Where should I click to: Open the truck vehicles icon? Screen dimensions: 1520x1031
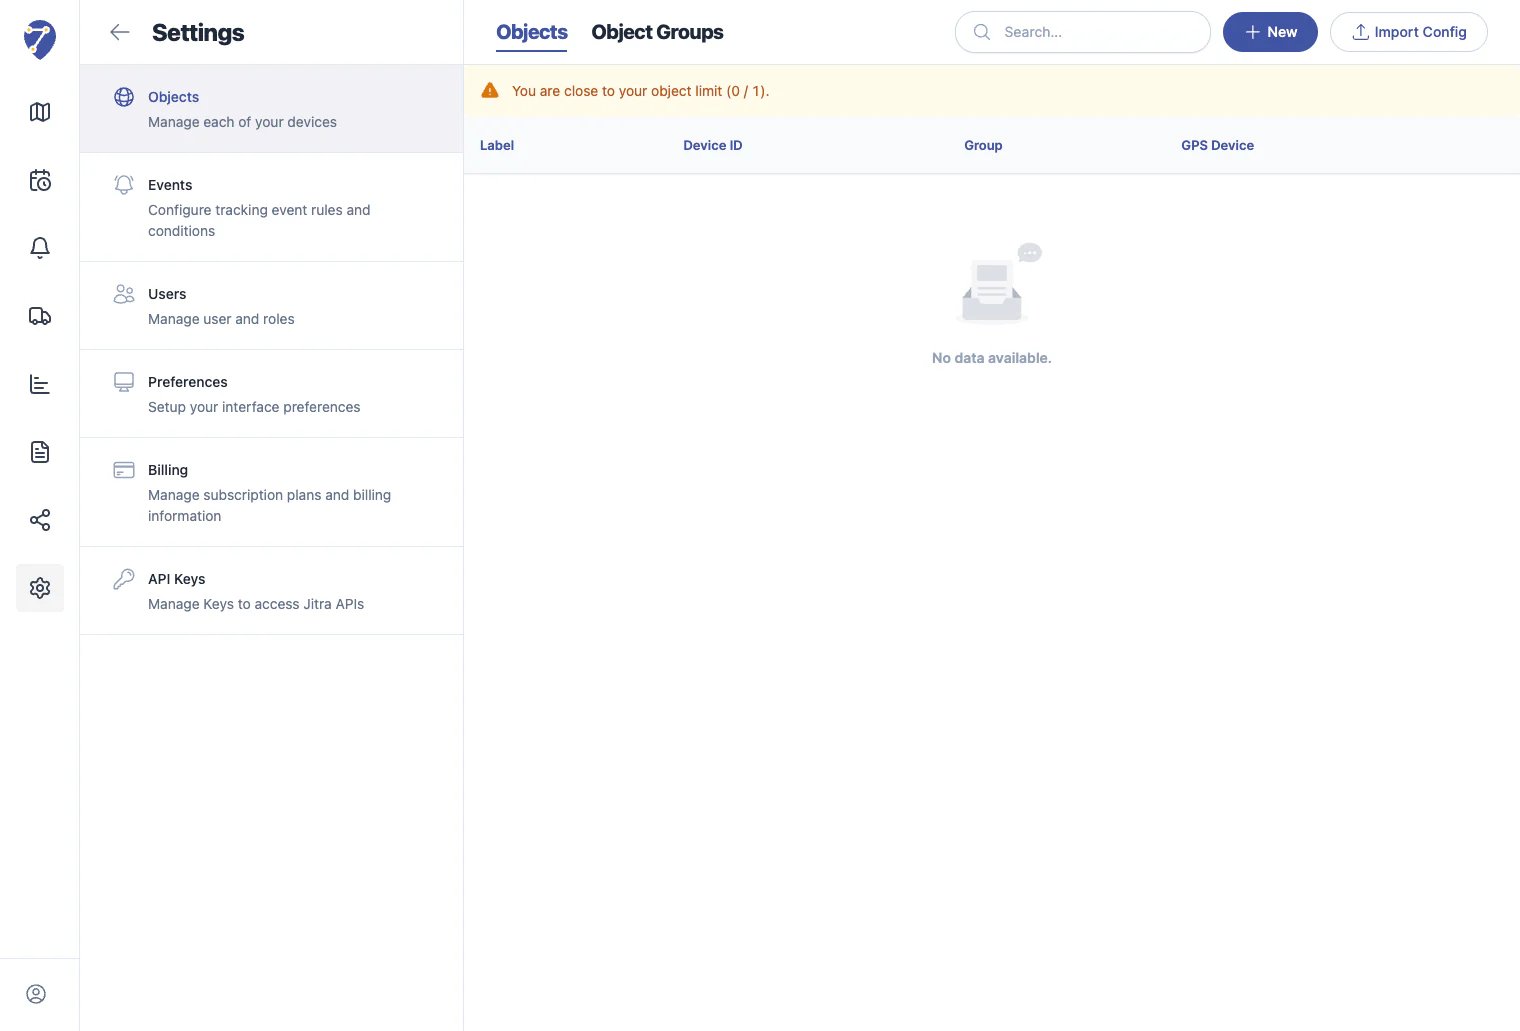tap(40, 316)
